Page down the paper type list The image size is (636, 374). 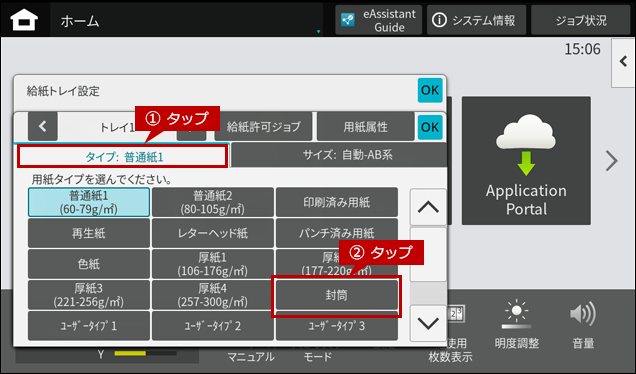pos(428,323)
